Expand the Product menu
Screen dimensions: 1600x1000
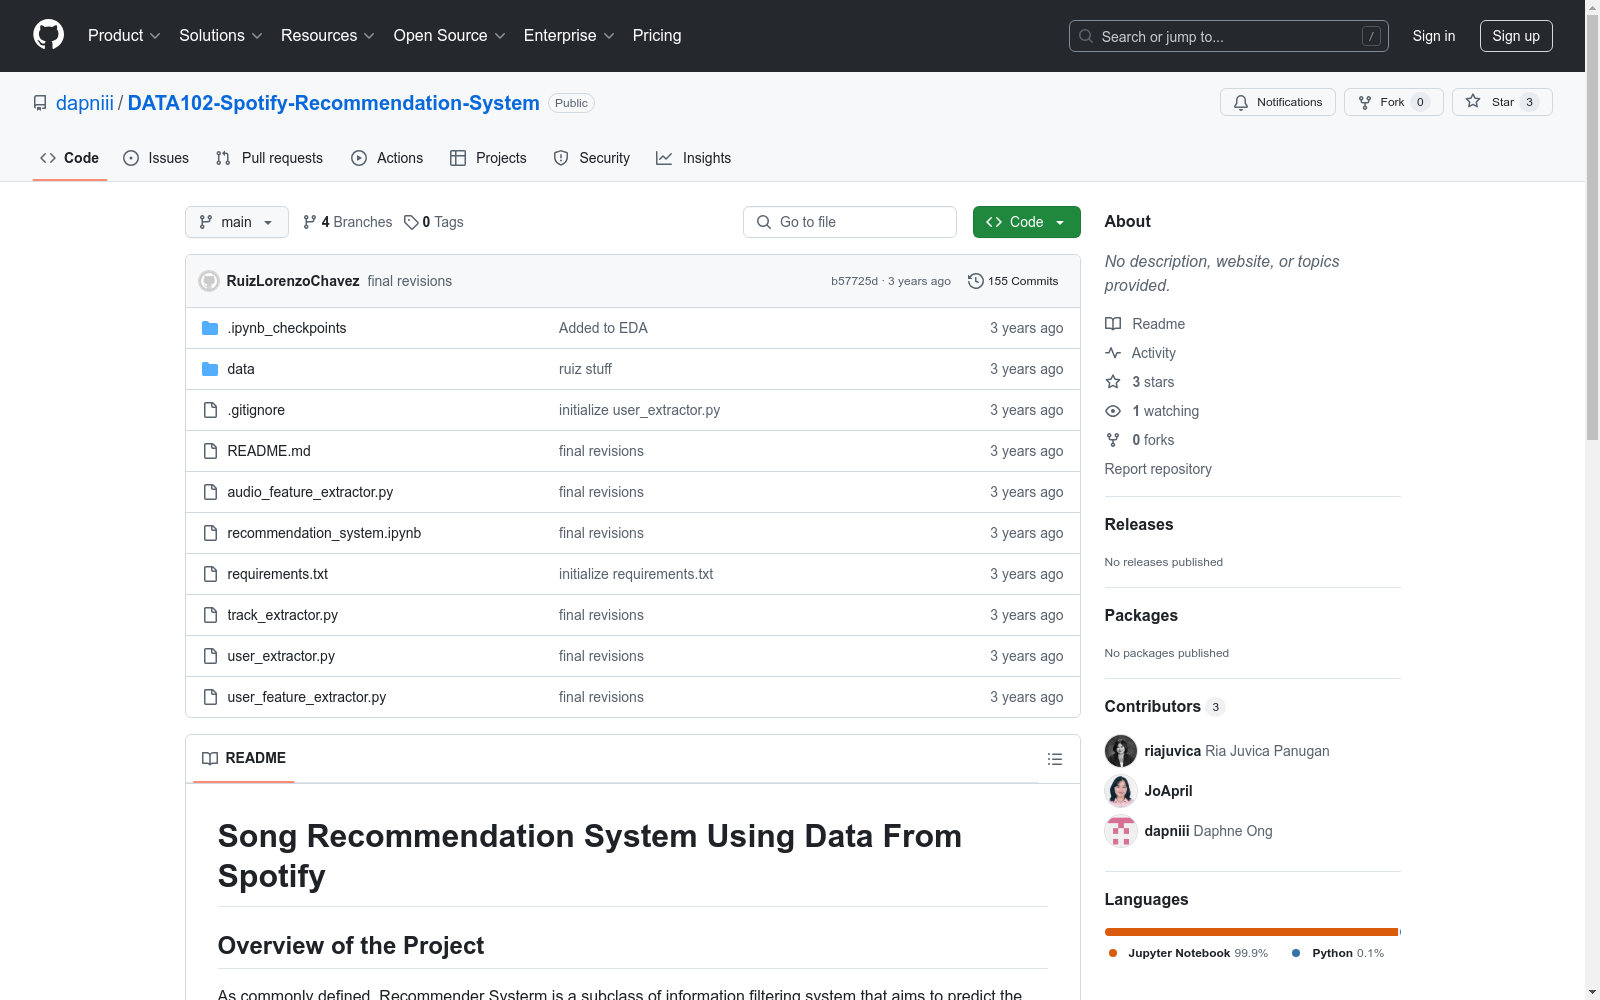[124, 36]
